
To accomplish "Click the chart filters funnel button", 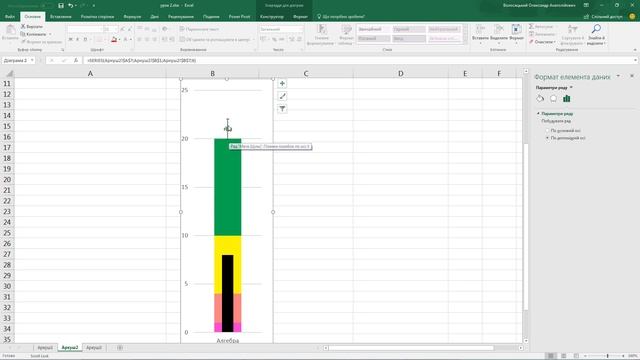I will pyautogui.click(x=282, y=109).
